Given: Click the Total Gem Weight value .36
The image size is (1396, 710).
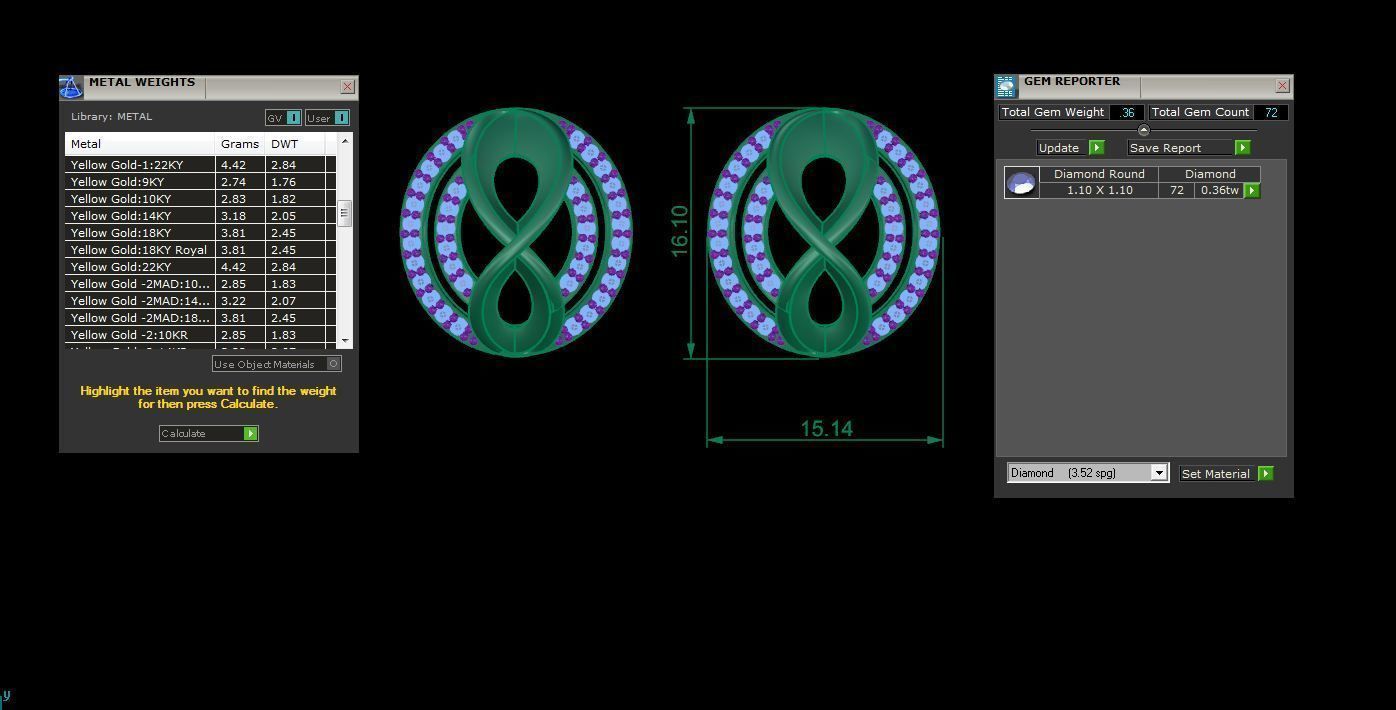Looking at the screenshot, I should pos(1127,113).
